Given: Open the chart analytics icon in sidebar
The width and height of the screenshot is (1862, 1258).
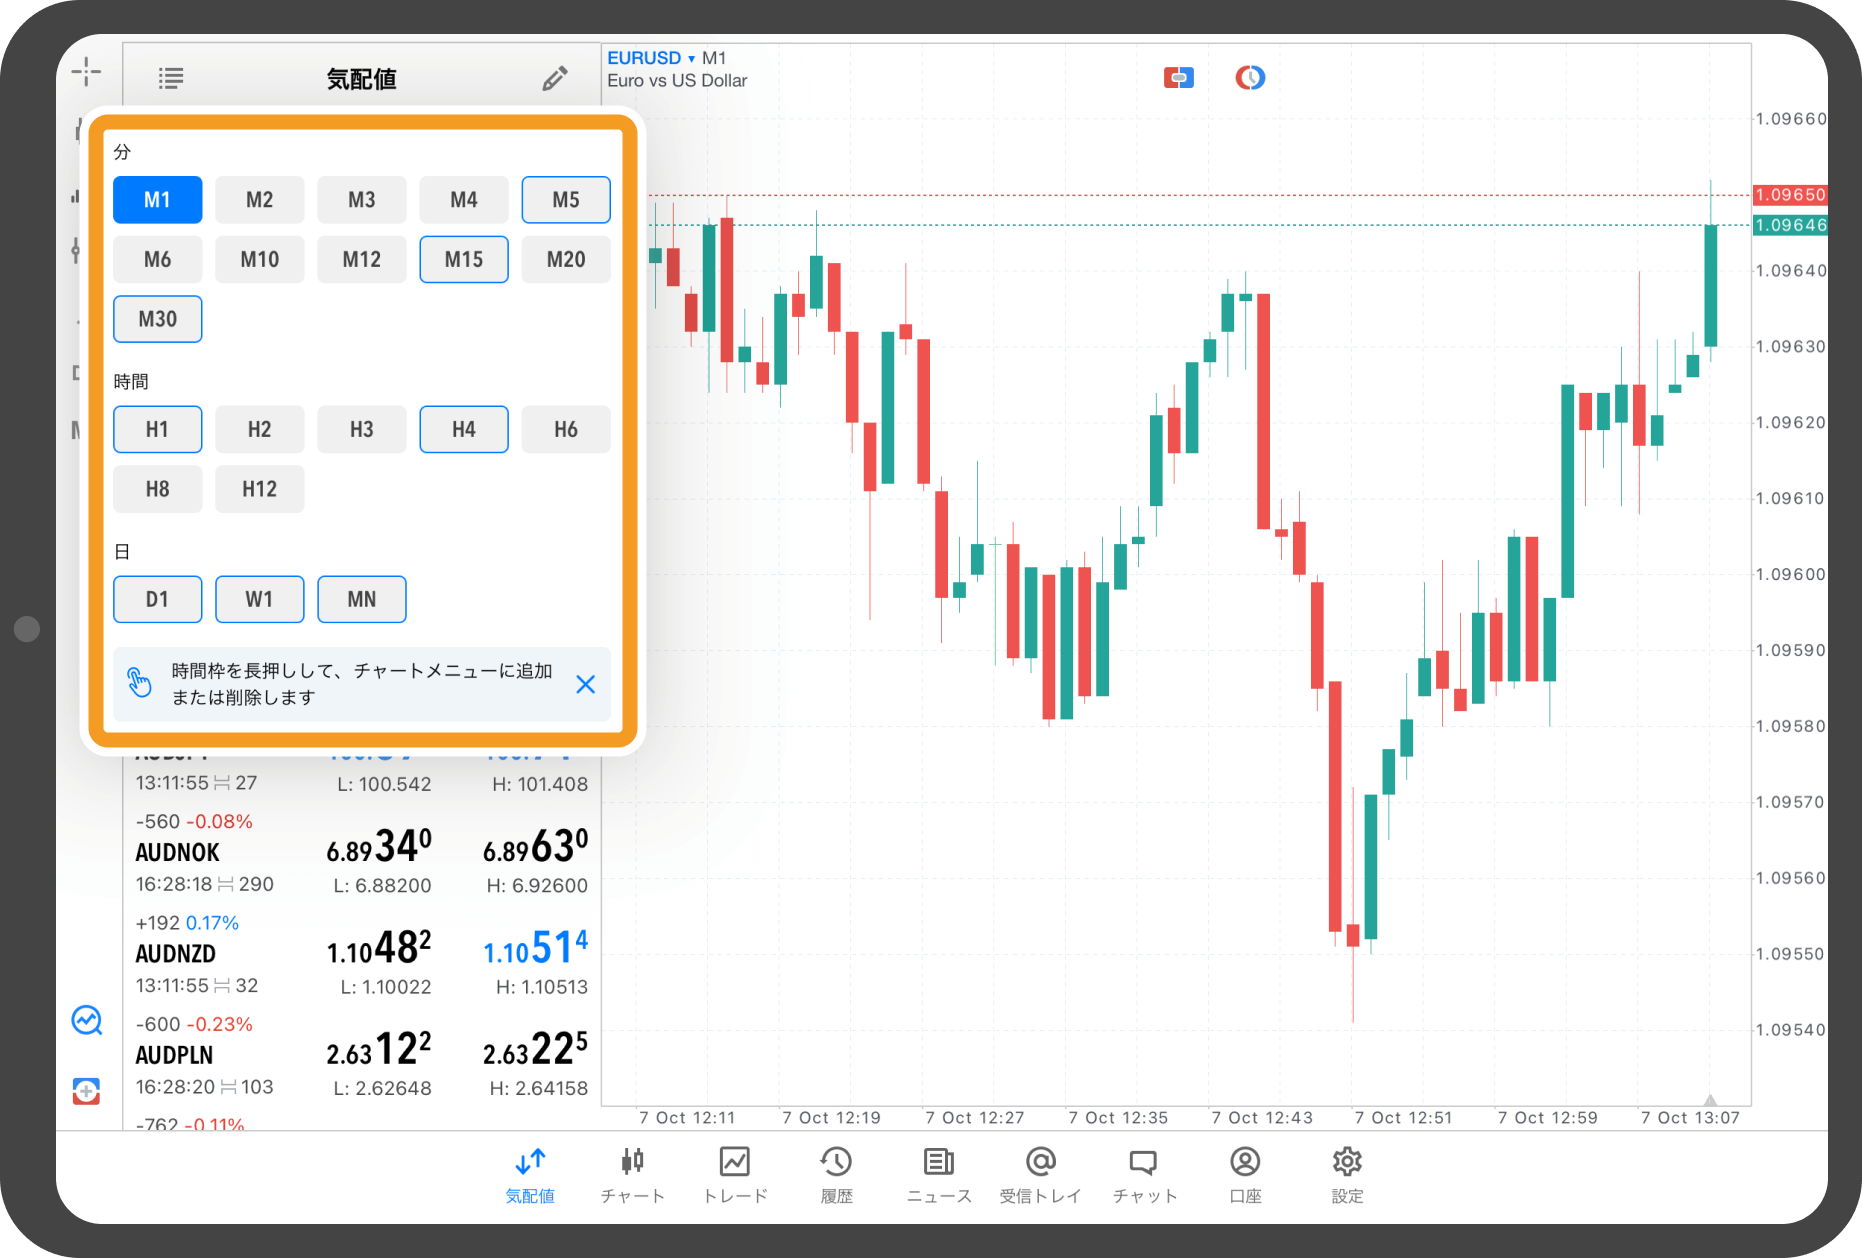Looking at the screenshot, I should click(x=87, y=1020).
